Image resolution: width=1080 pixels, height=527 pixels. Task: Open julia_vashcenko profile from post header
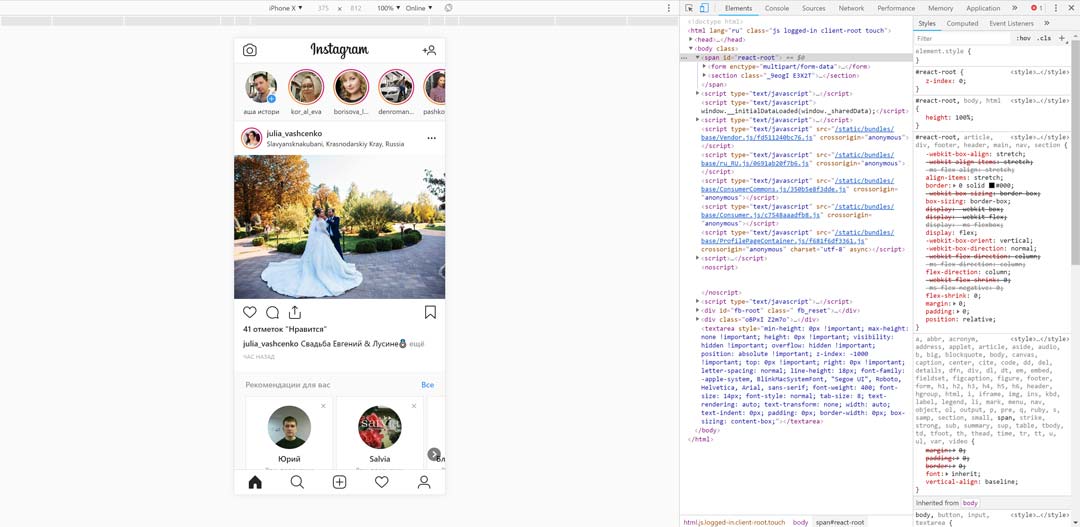294,133
